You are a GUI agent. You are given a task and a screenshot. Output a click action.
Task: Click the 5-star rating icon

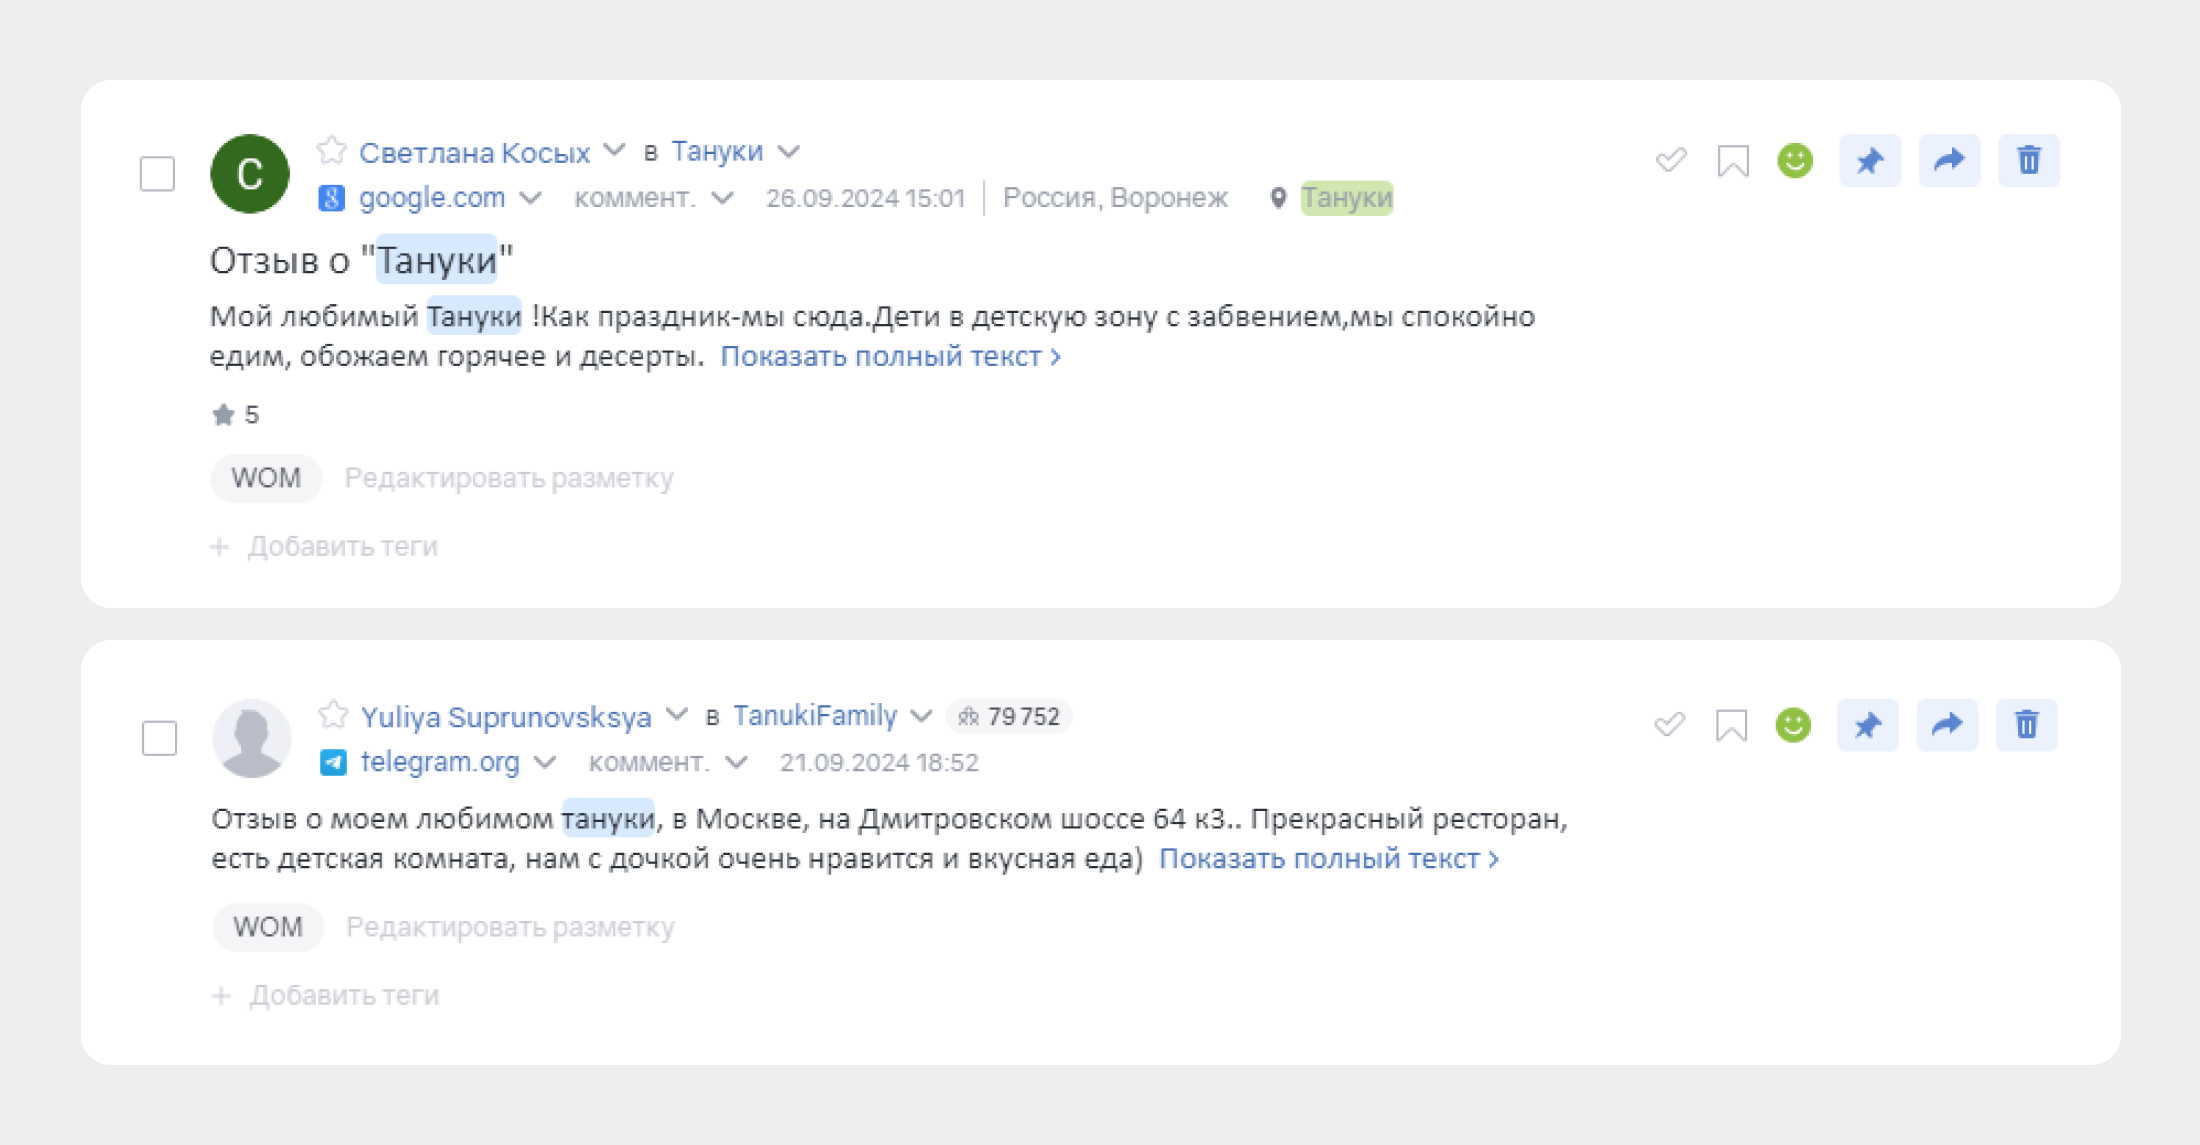(223, 415)
